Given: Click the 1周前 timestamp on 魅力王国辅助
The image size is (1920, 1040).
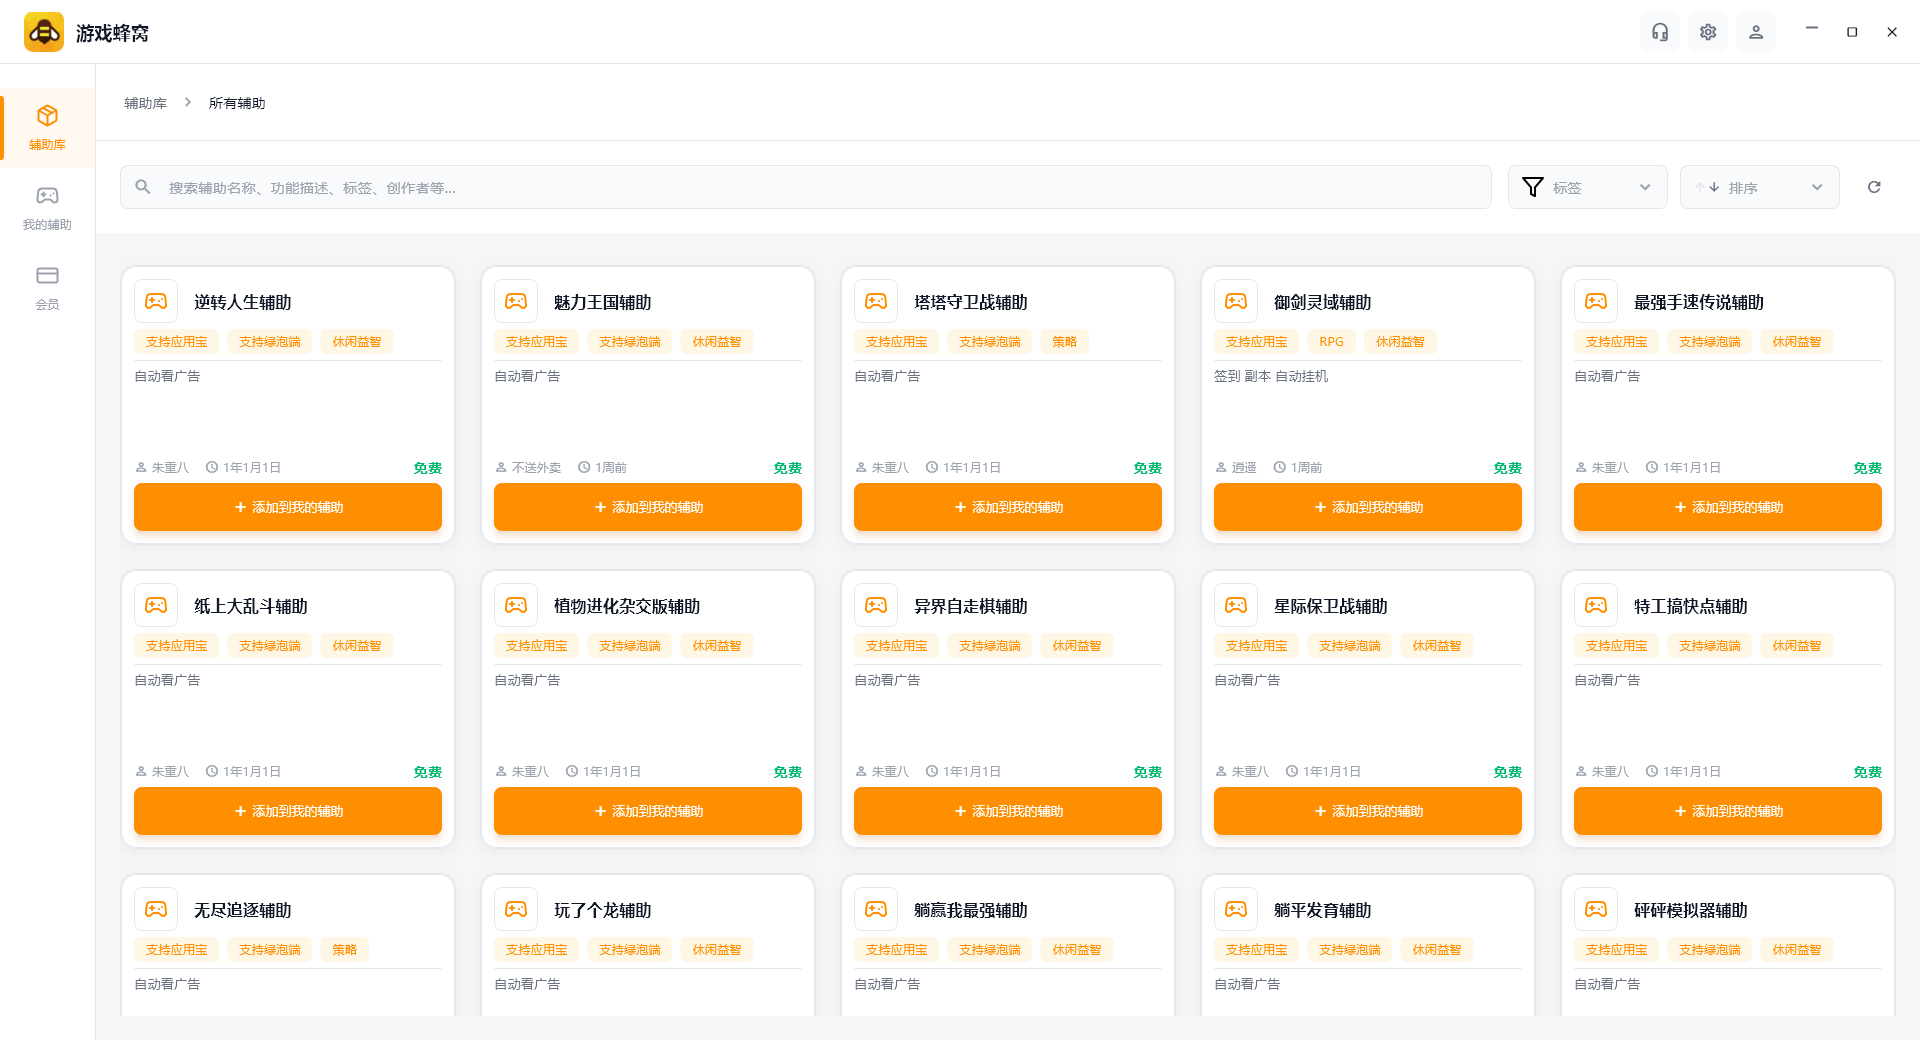Looking at the screenshot, I should [610, 468].
